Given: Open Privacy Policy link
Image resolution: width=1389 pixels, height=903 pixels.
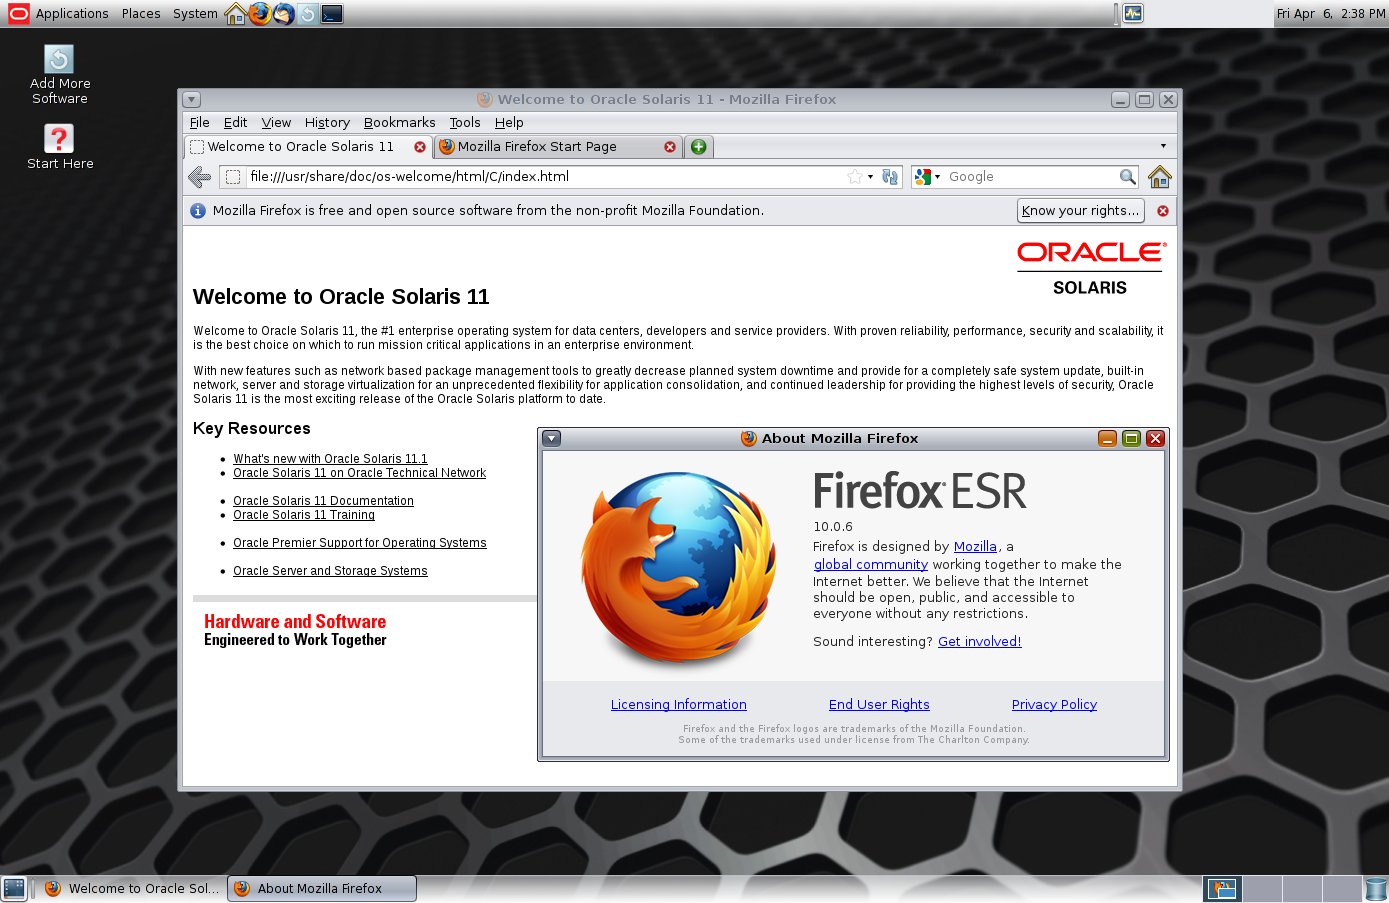Looking at the screenshot, I should coord(1054,705).
